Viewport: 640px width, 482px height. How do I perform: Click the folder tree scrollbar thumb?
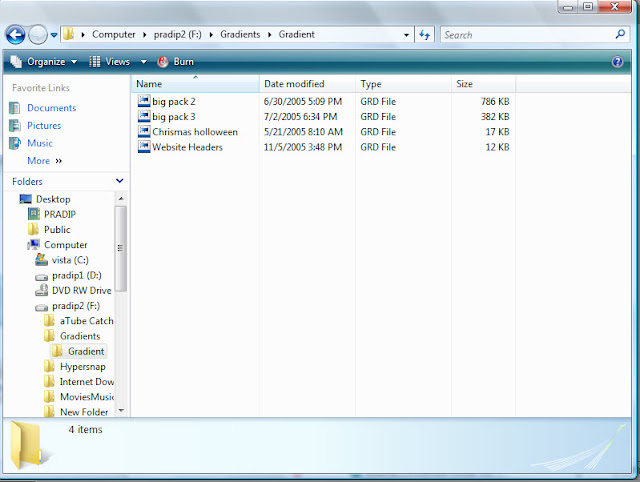pos(121,249)
